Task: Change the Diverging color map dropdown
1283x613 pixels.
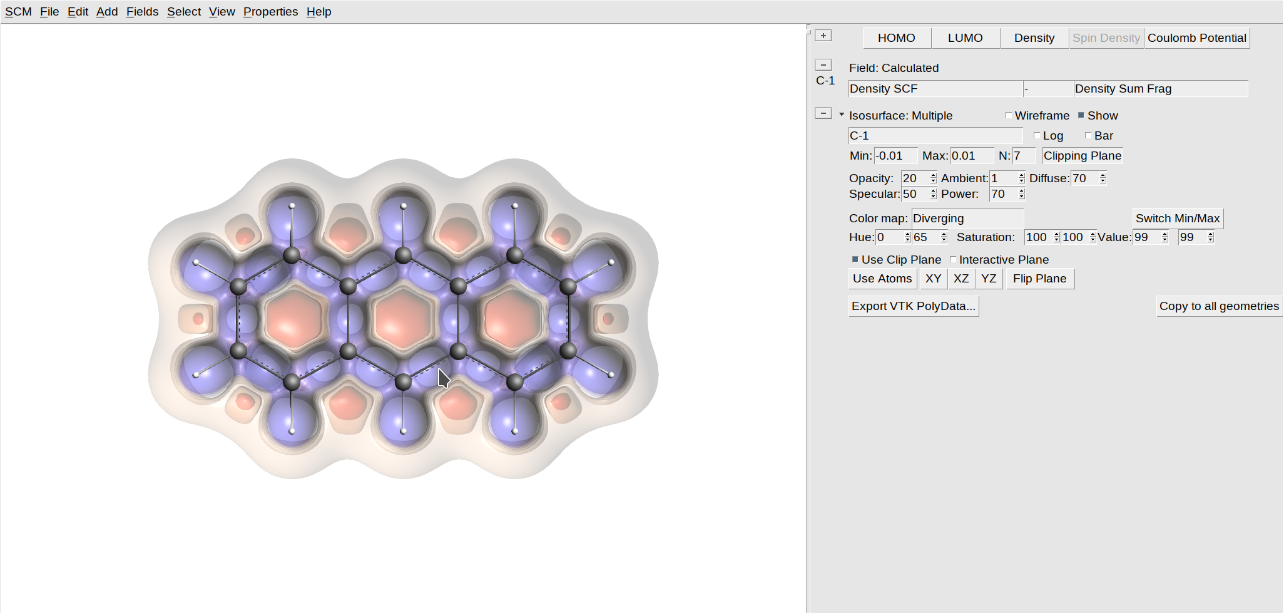Action: (x=966, y=218)
